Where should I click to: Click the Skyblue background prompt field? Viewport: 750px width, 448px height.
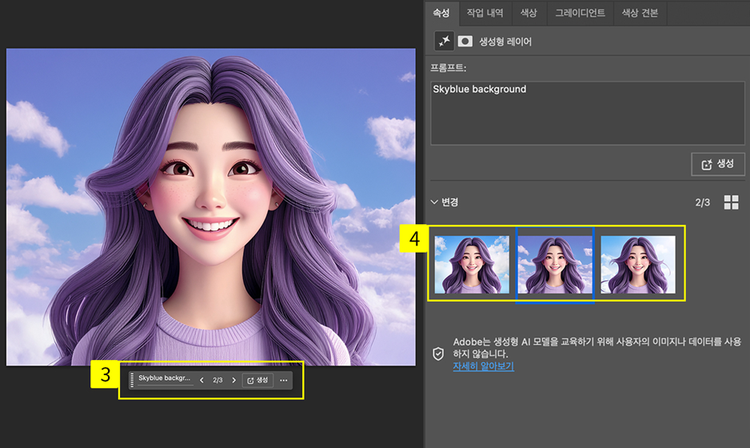(x=587, y=113)
